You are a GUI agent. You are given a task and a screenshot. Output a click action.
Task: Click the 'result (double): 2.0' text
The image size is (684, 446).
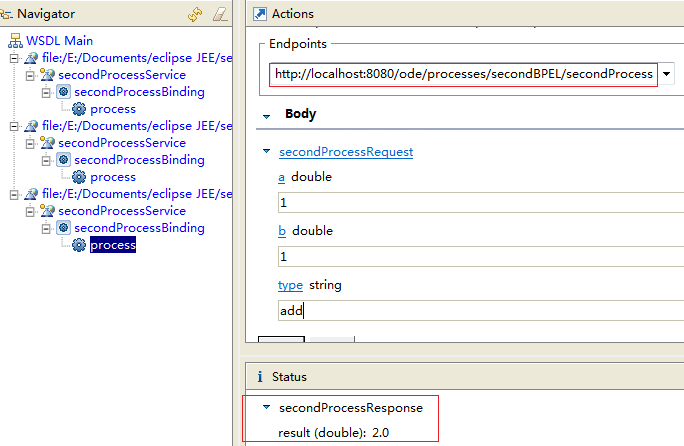333,433
